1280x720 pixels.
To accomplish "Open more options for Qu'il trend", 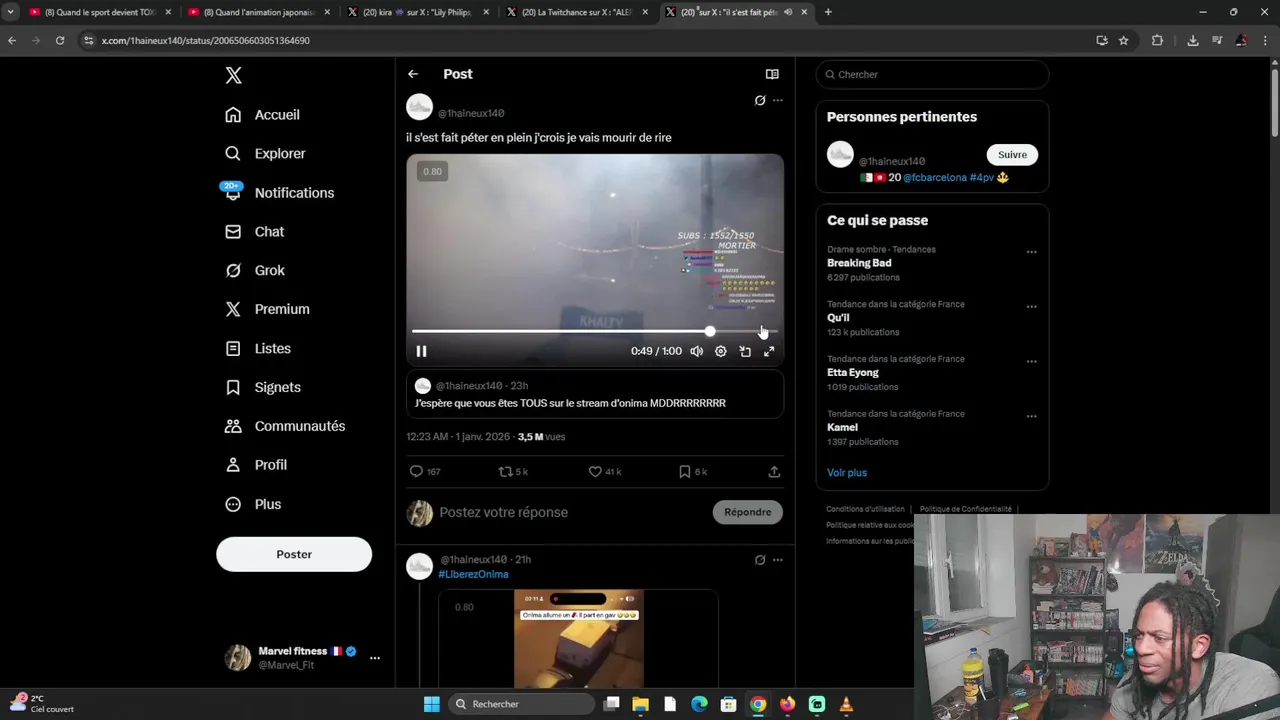I will (x=1031, y=307).
